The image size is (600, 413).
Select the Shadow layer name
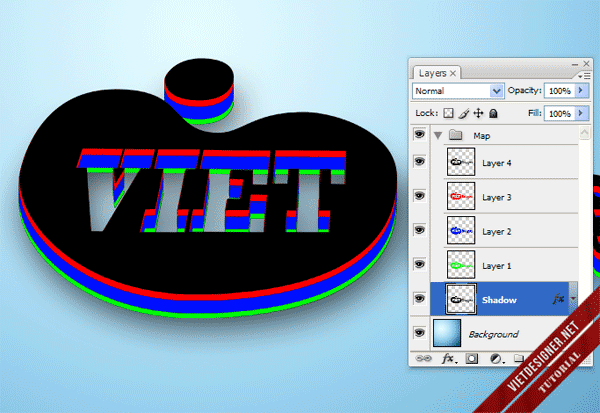pyautogui.click(x=499, y=300)
